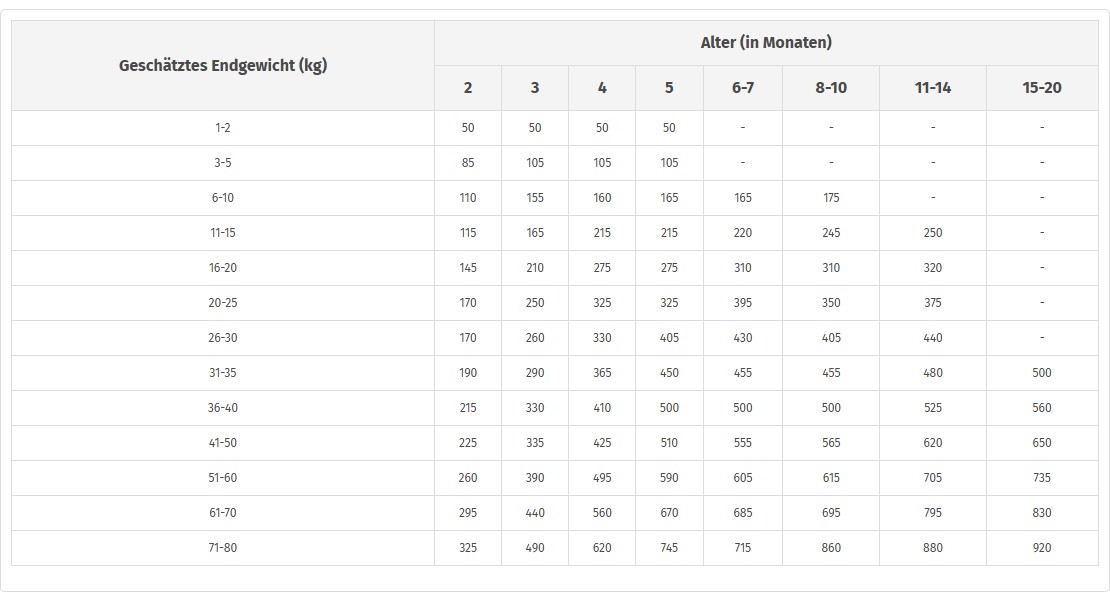1110x592 pixels.
Task: Click the 61-70 kg weight row label
Action: [223, 513]
